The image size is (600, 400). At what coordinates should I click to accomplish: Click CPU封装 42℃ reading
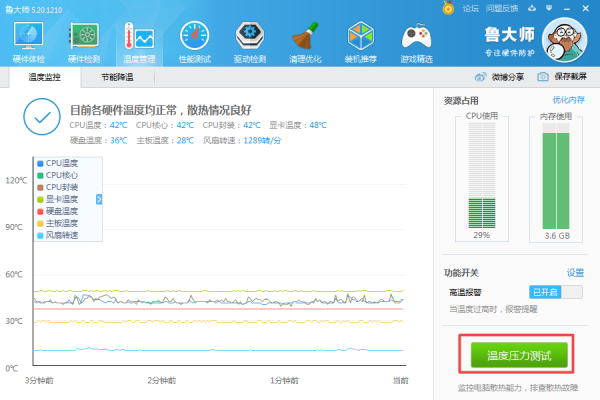coord(232,125)
